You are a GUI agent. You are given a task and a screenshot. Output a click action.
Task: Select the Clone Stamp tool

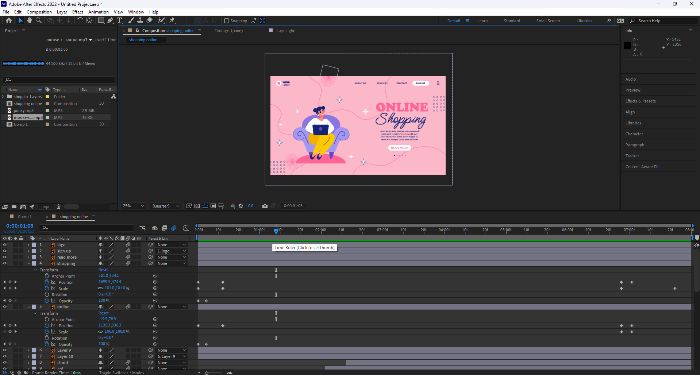140,21
